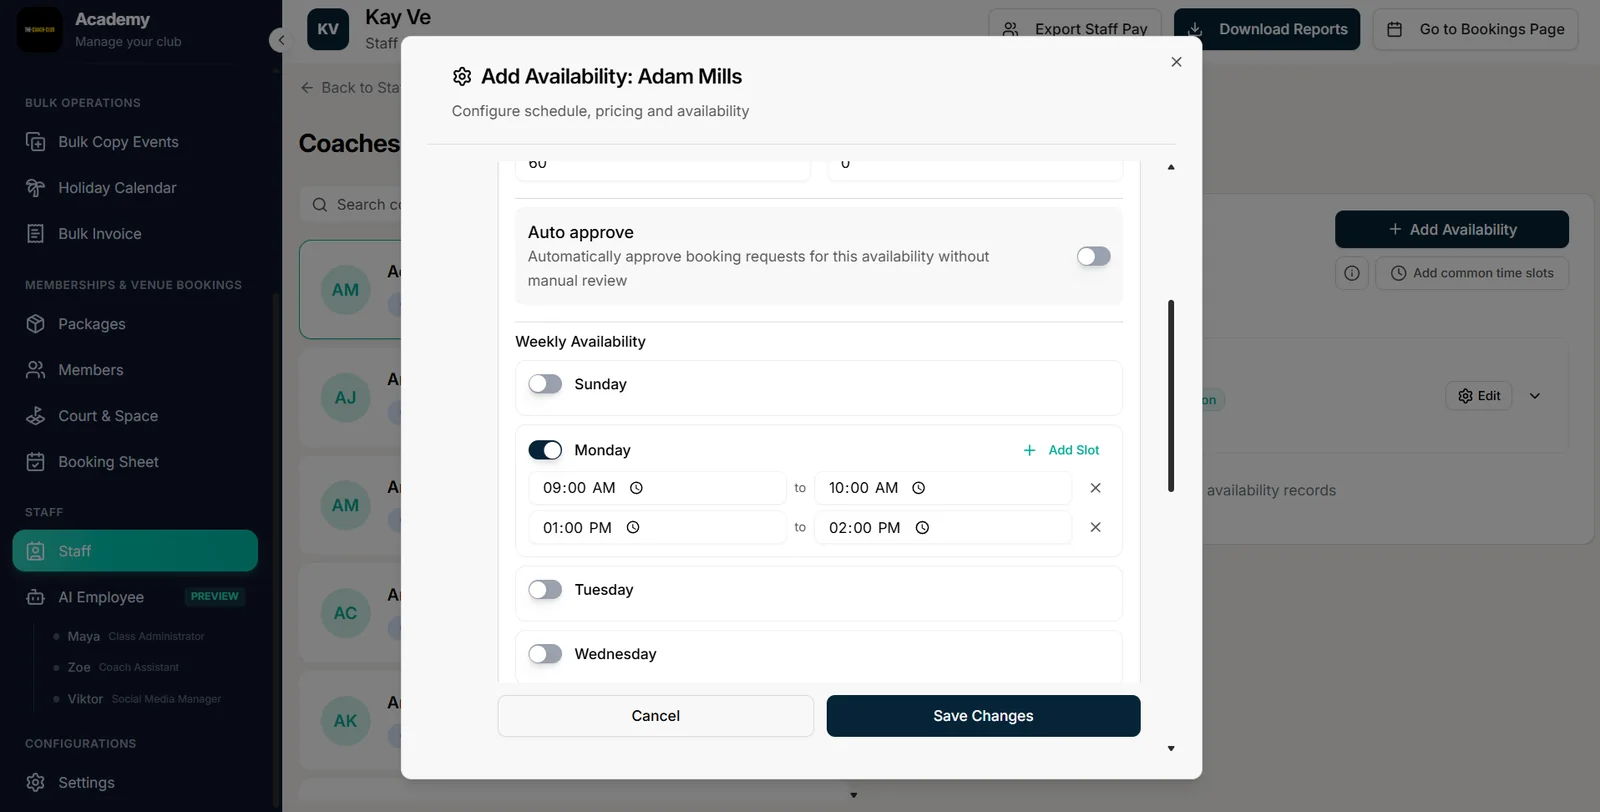Switch on Wednesday availability
Viewport: 1600px width, 812px height.
[x=545, y=654]
